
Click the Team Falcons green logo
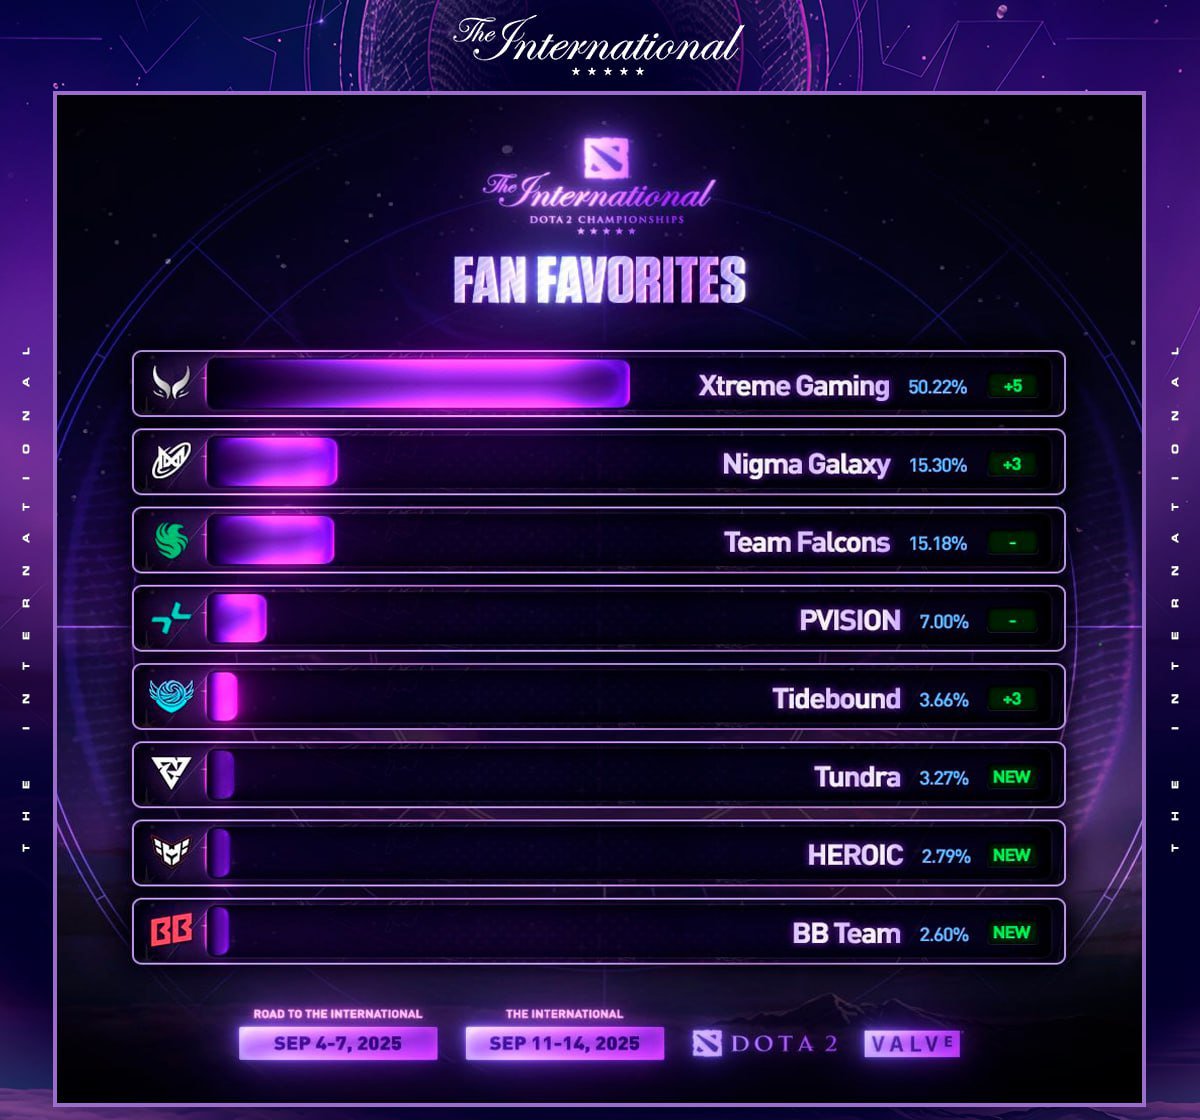point(170,541)
